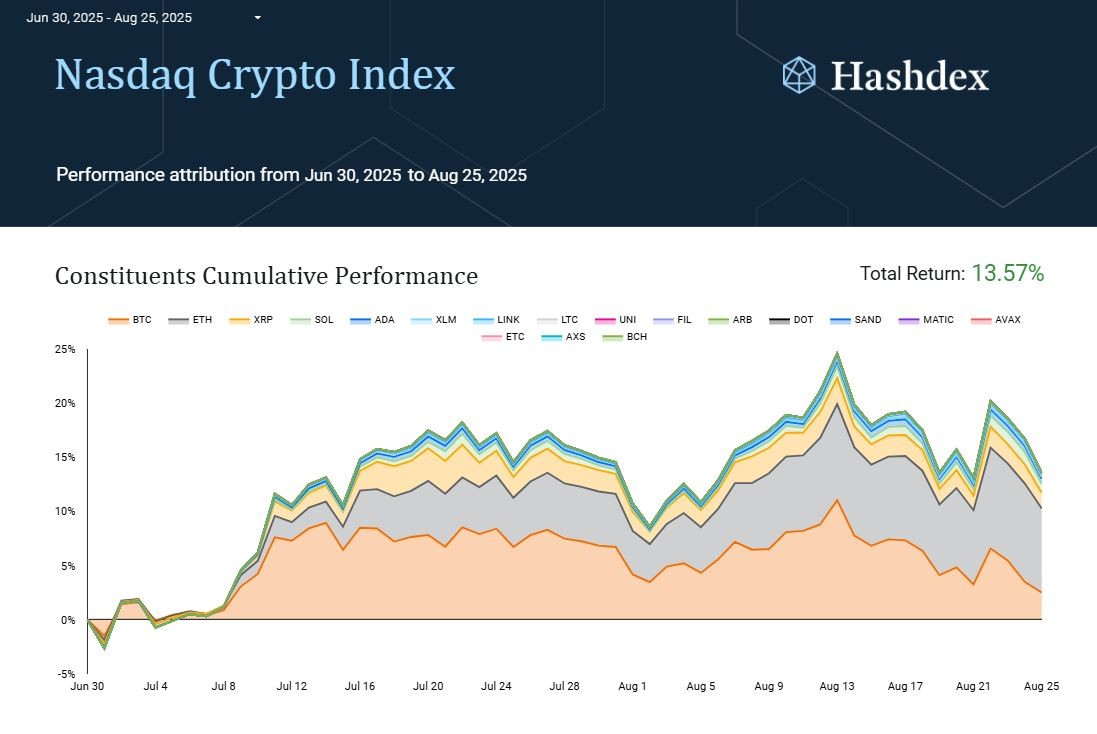Click the Hashdex wordmark
The height and width of the screenshot is (734, 1097).
[908, 75]
